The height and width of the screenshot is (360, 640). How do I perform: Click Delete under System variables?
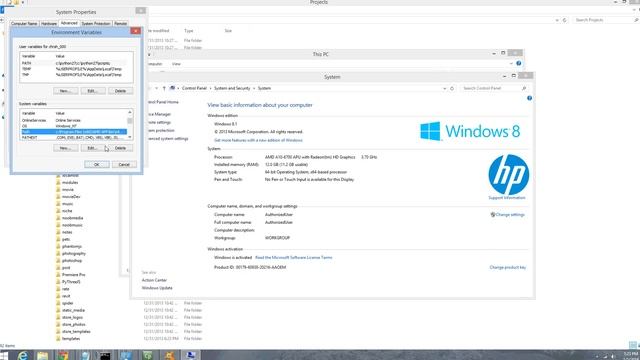(x=120, y=148)
